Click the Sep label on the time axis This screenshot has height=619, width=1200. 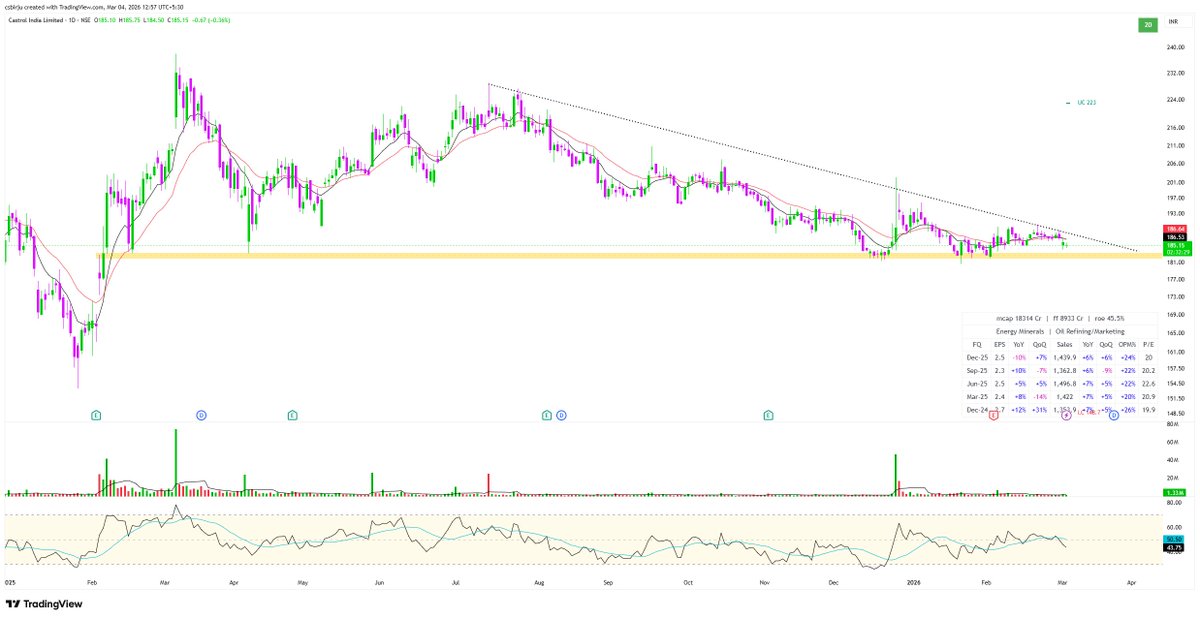coord(608,580)
